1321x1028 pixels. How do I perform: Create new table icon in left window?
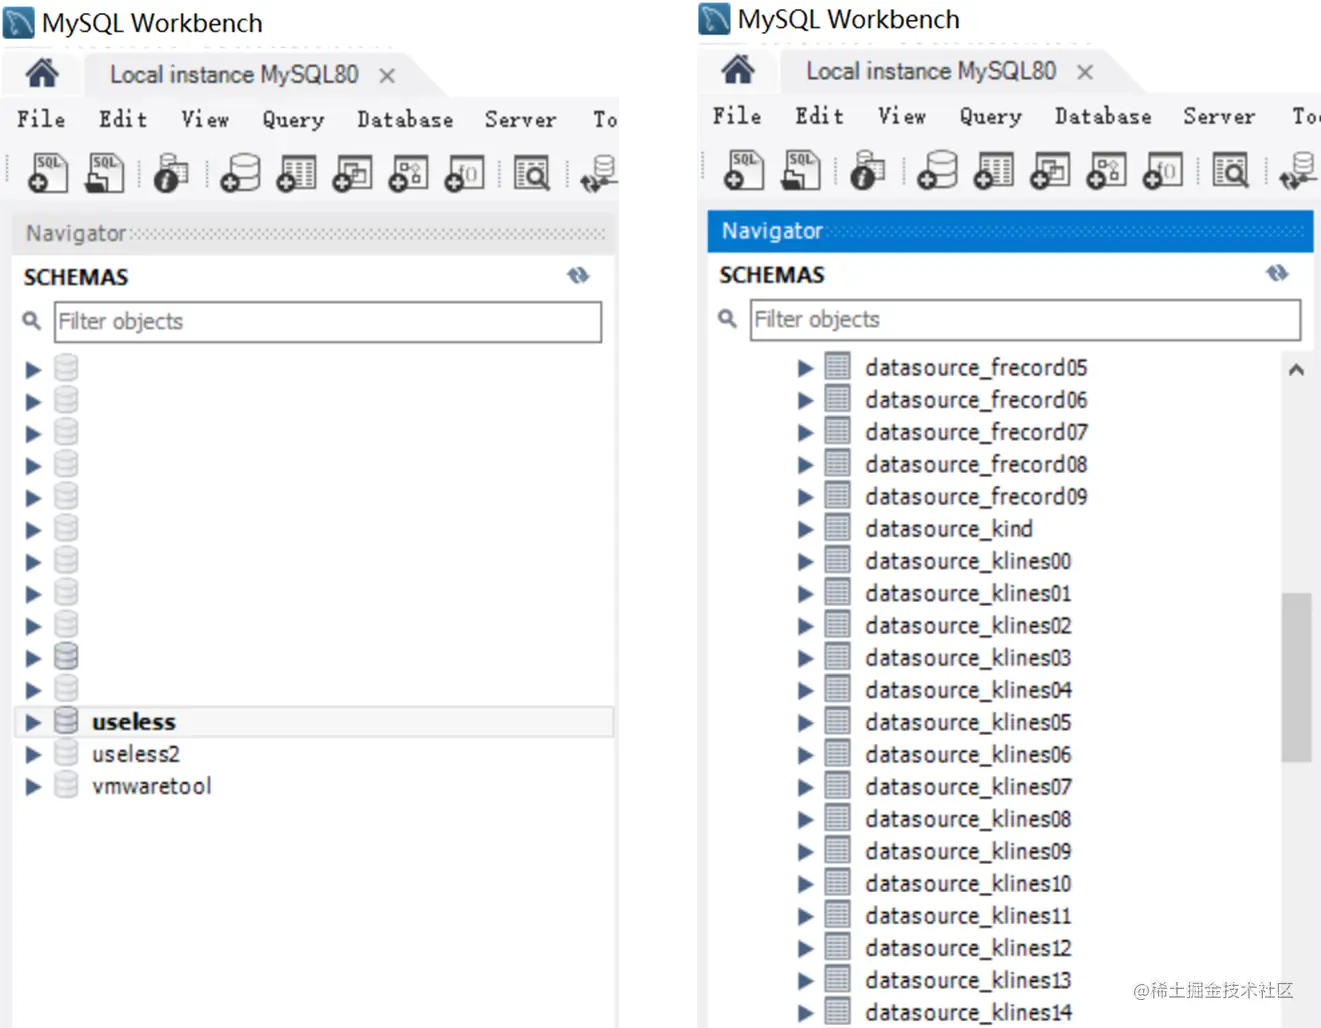point(297,172)
